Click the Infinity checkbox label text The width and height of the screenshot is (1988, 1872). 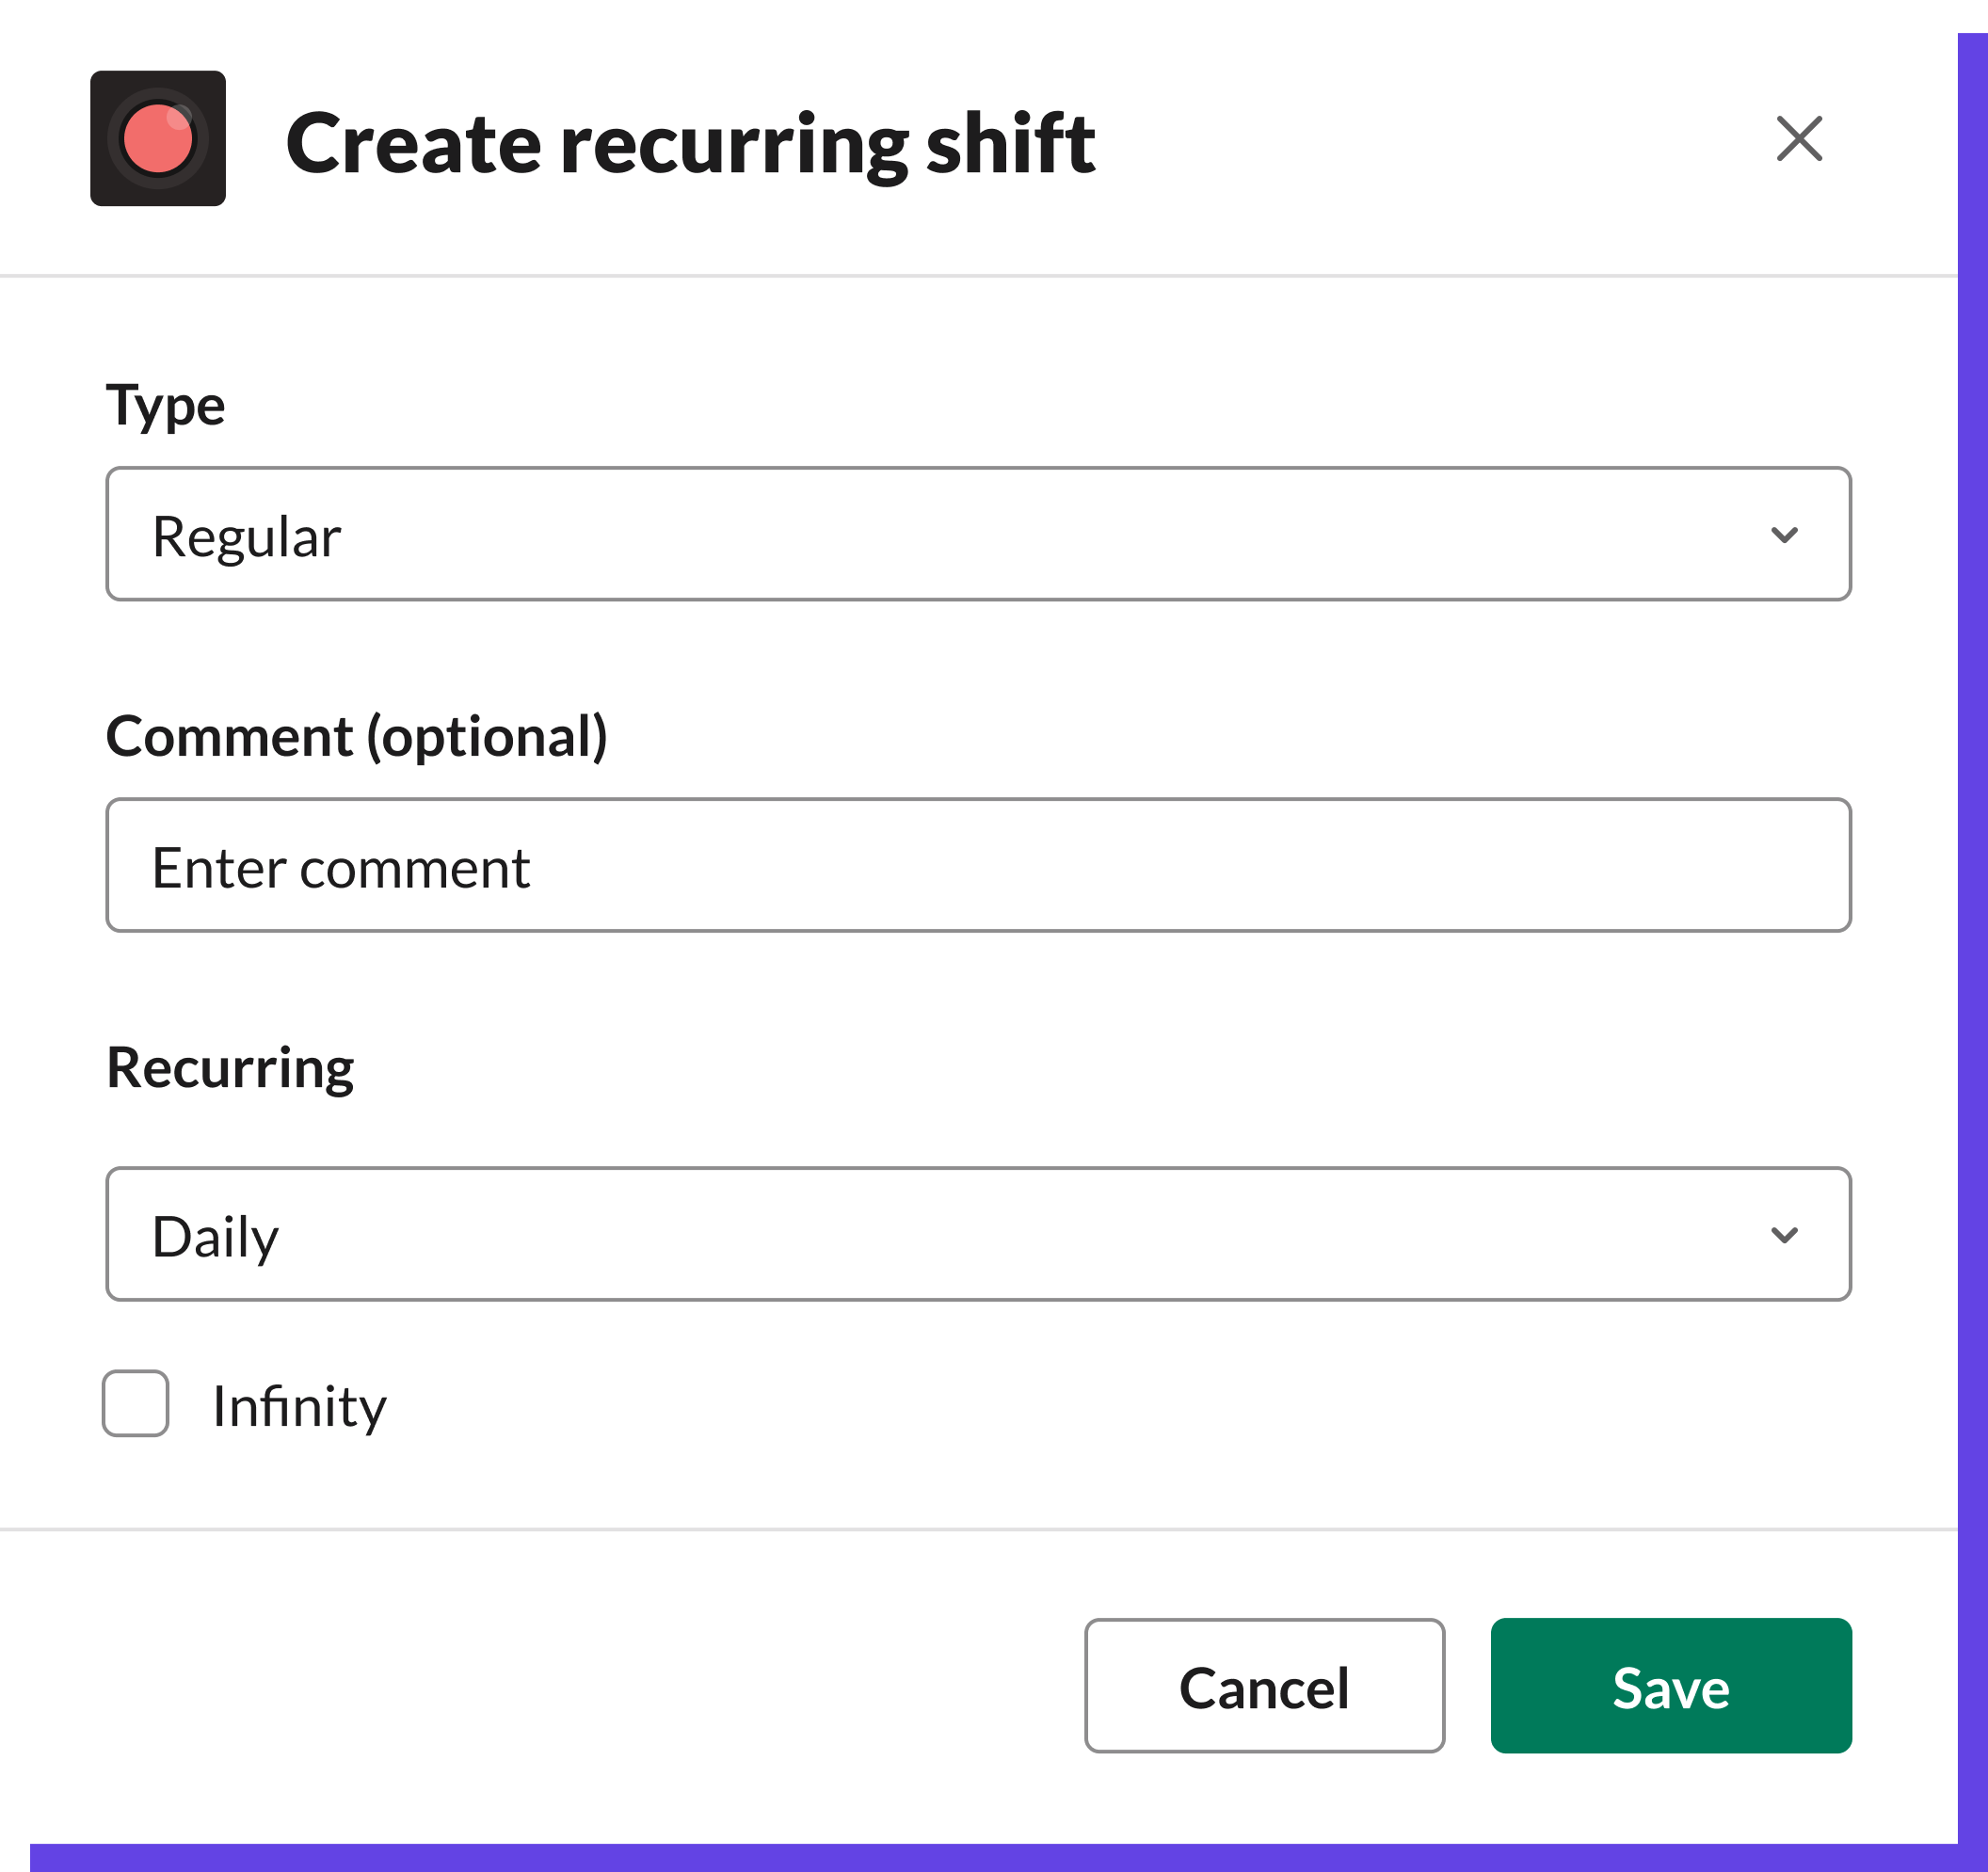click(x=299, y=1407)
